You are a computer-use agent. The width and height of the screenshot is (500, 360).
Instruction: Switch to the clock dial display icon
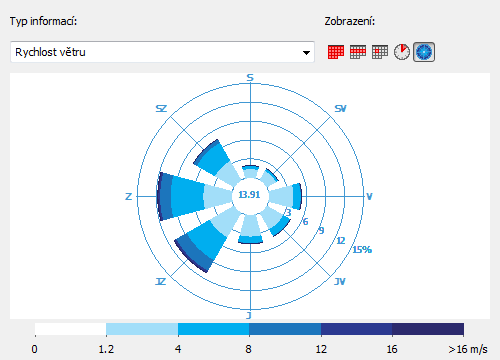tap(402, 52)
